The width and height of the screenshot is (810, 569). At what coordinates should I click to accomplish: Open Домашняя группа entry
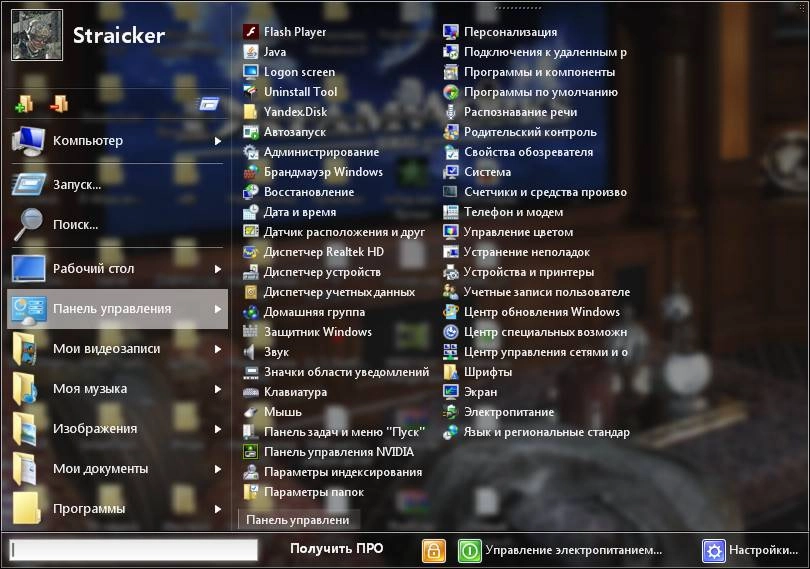304,312
